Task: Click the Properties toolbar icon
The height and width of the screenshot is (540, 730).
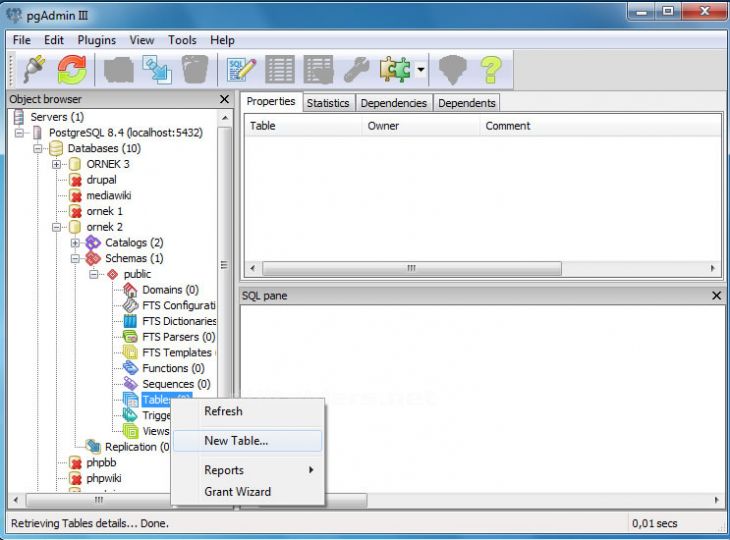Action: (x=119, y=70)
